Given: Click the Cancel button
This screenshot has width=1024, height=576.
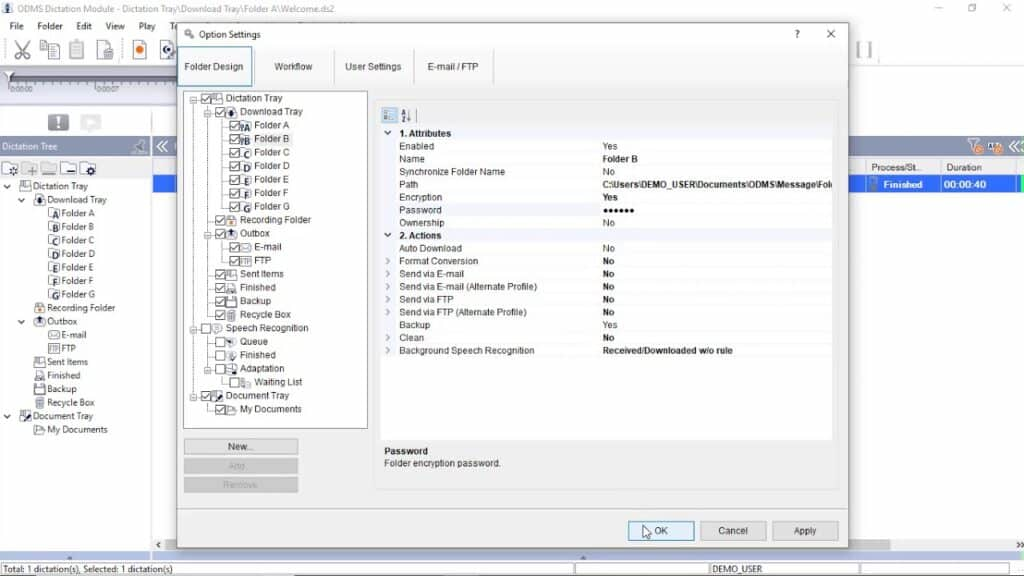Looking at the screenshot, I should [x=733, y=531].
